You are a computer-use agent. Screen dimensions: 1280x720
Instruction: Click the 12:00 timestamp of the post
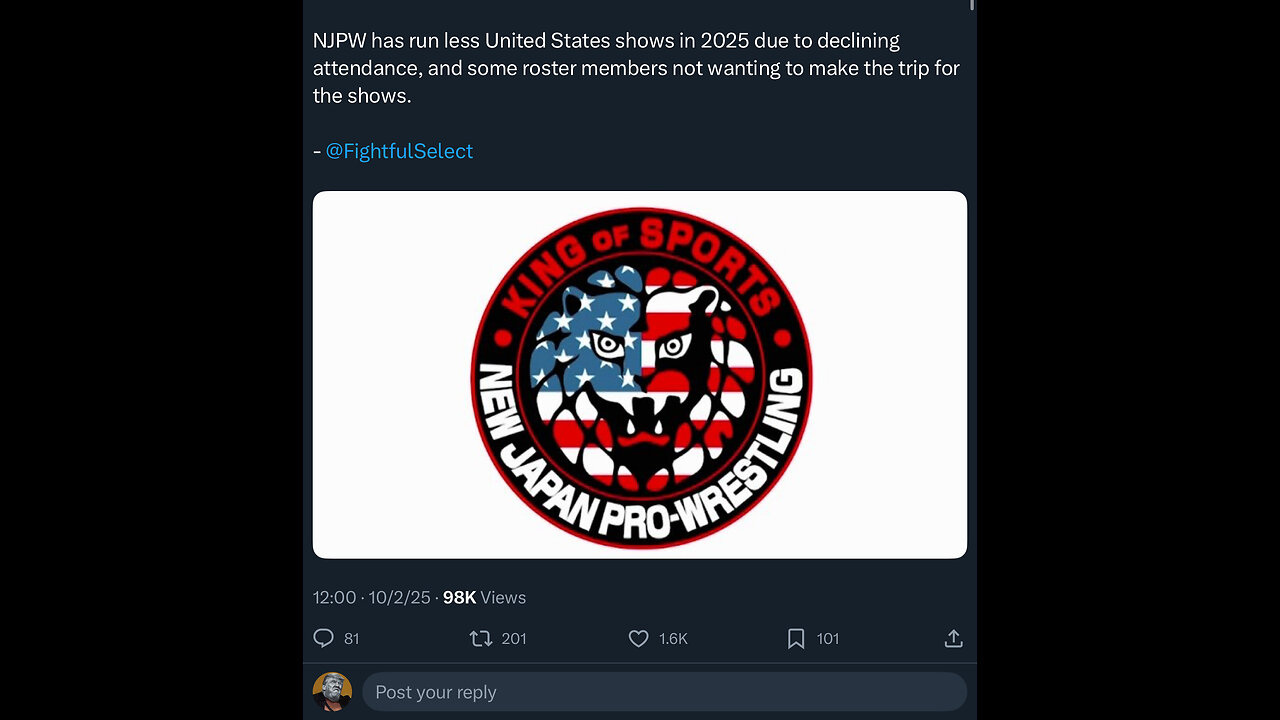pos(334,597)
